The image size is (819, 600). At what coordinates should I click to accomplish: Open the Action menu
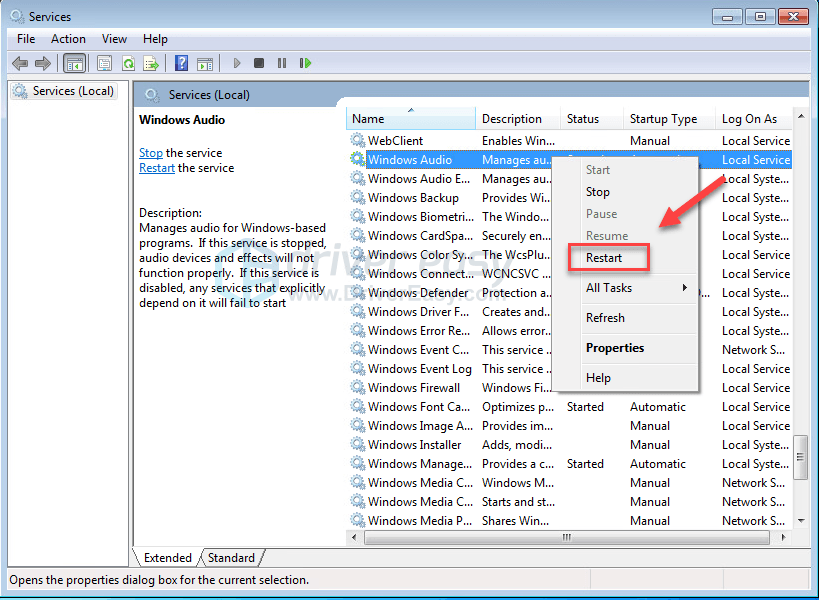[x=68, y=38]
